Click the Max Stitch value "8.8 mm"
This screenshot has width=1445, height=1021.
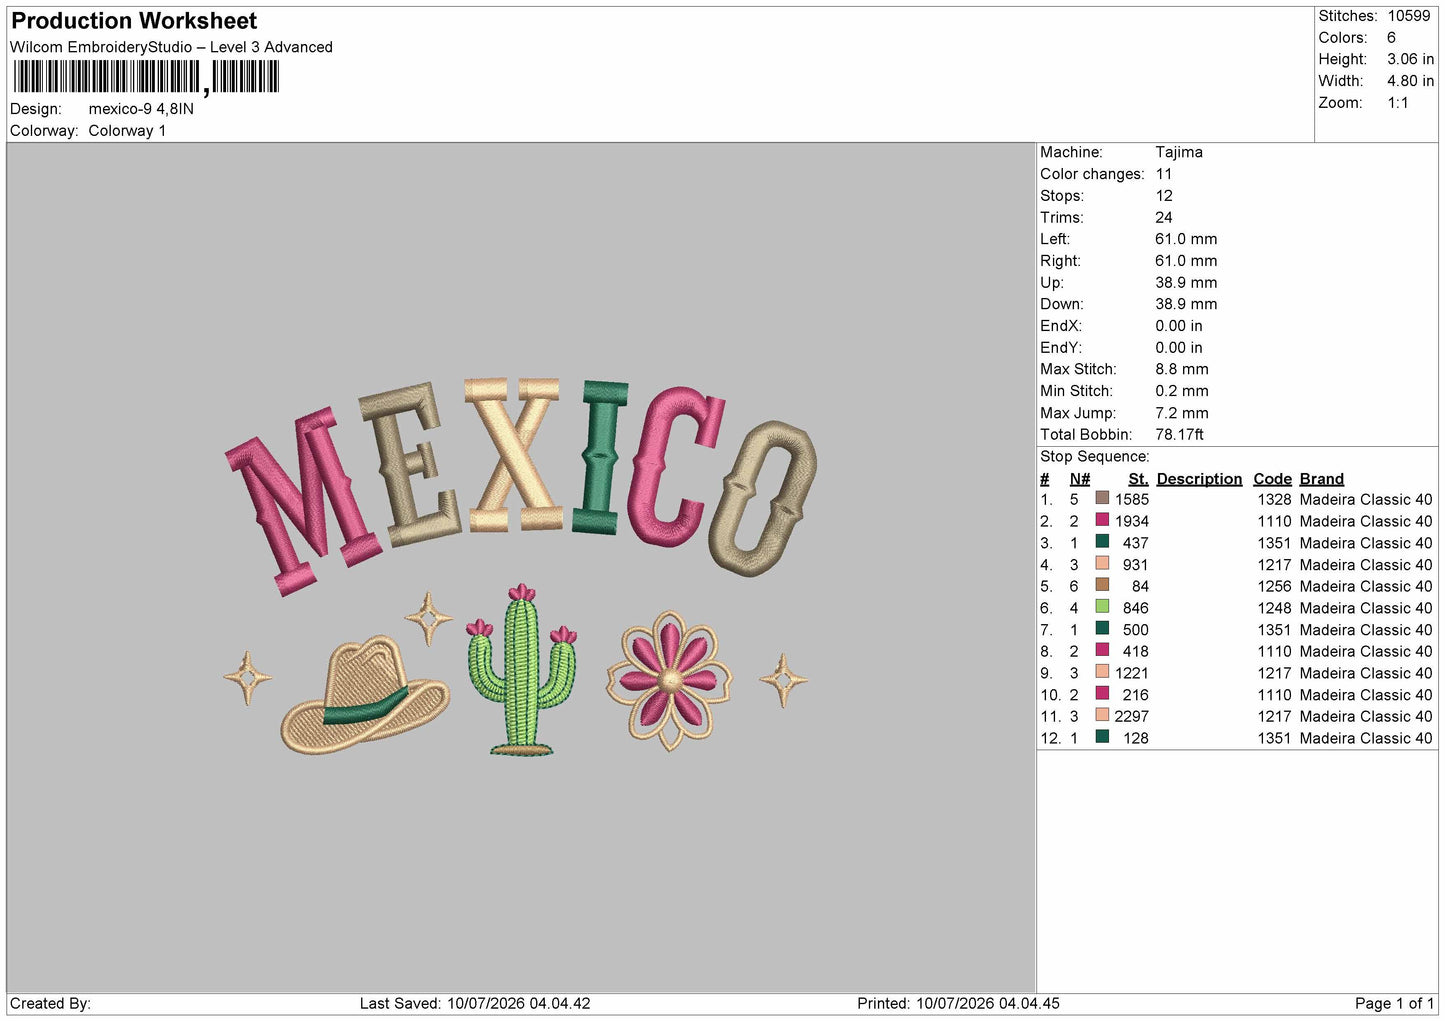coord(1182,369)
